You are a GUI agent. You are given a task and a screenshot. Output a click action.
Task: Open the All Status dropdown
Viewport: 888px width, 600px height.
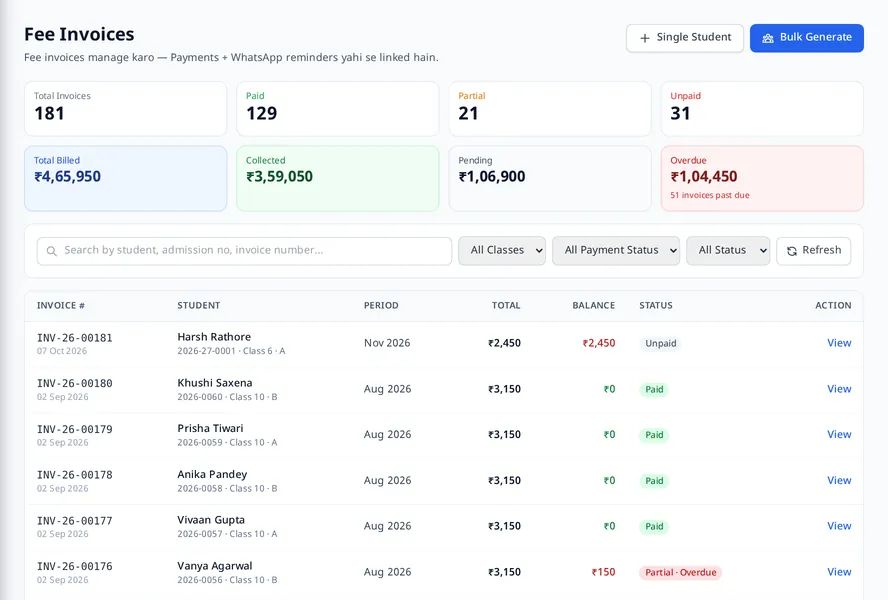(x=728, y=250)
